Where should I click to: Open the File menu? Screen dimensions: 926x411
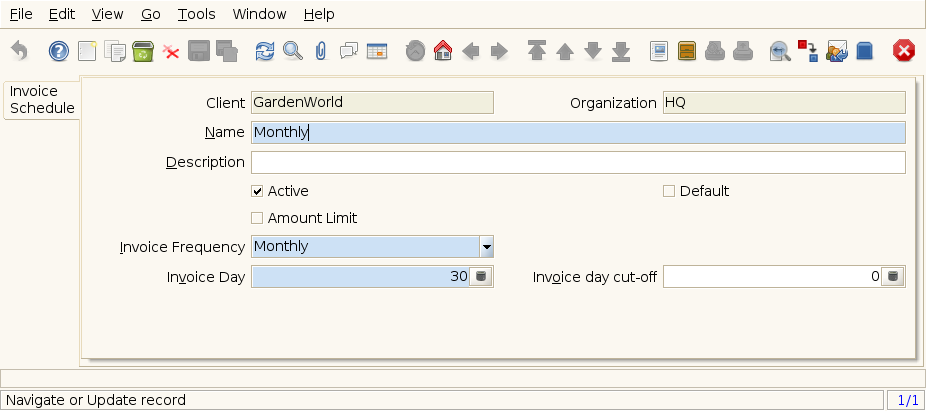pyautogui.click(x=20, y=15)
